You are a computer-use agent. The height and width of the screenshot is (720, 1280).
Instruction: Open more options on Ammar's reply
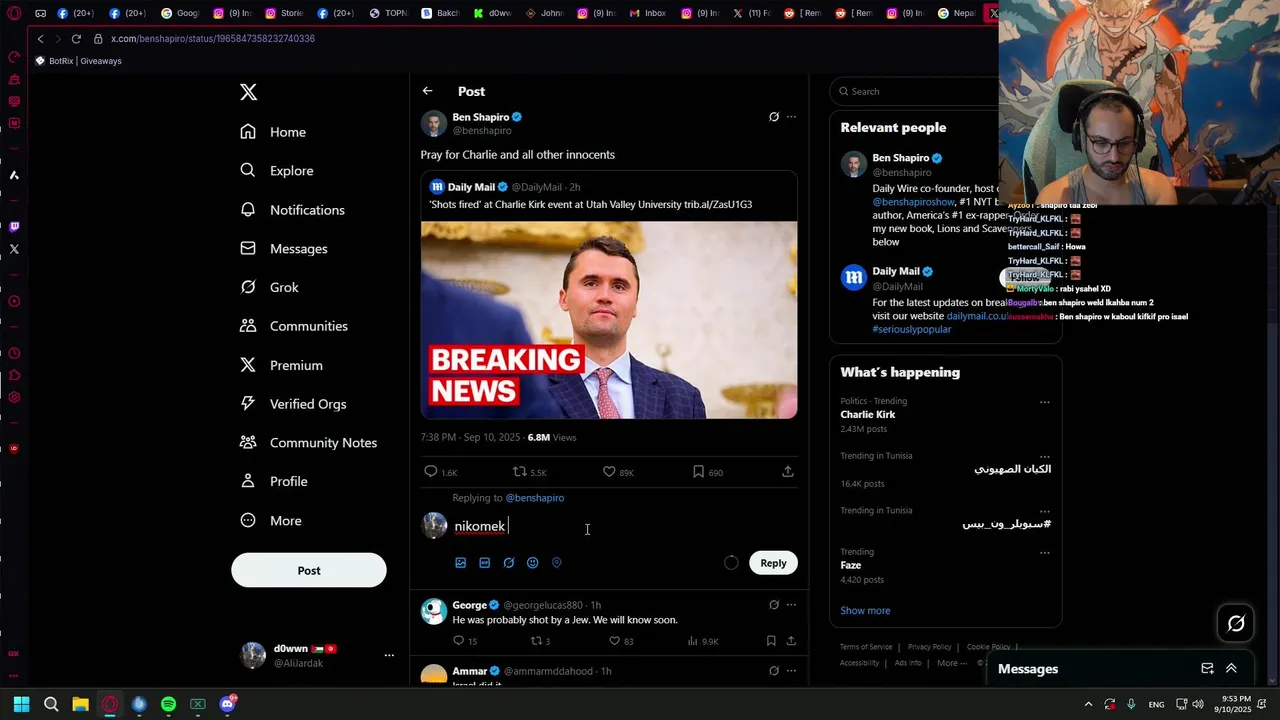(x=791, y=671)
